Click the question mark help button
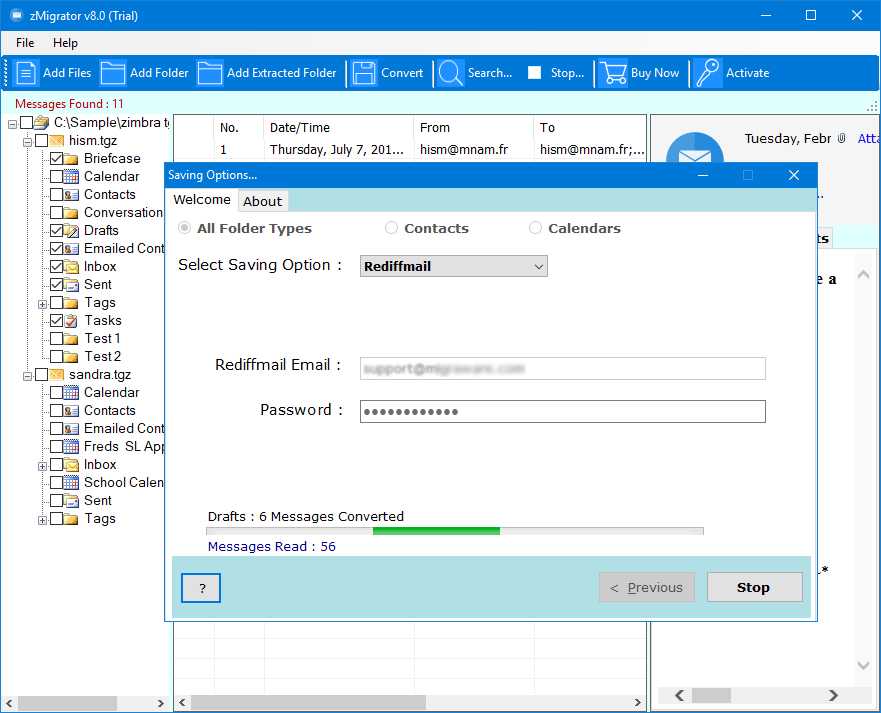881x713 pixels. click(x=201, y=589)
